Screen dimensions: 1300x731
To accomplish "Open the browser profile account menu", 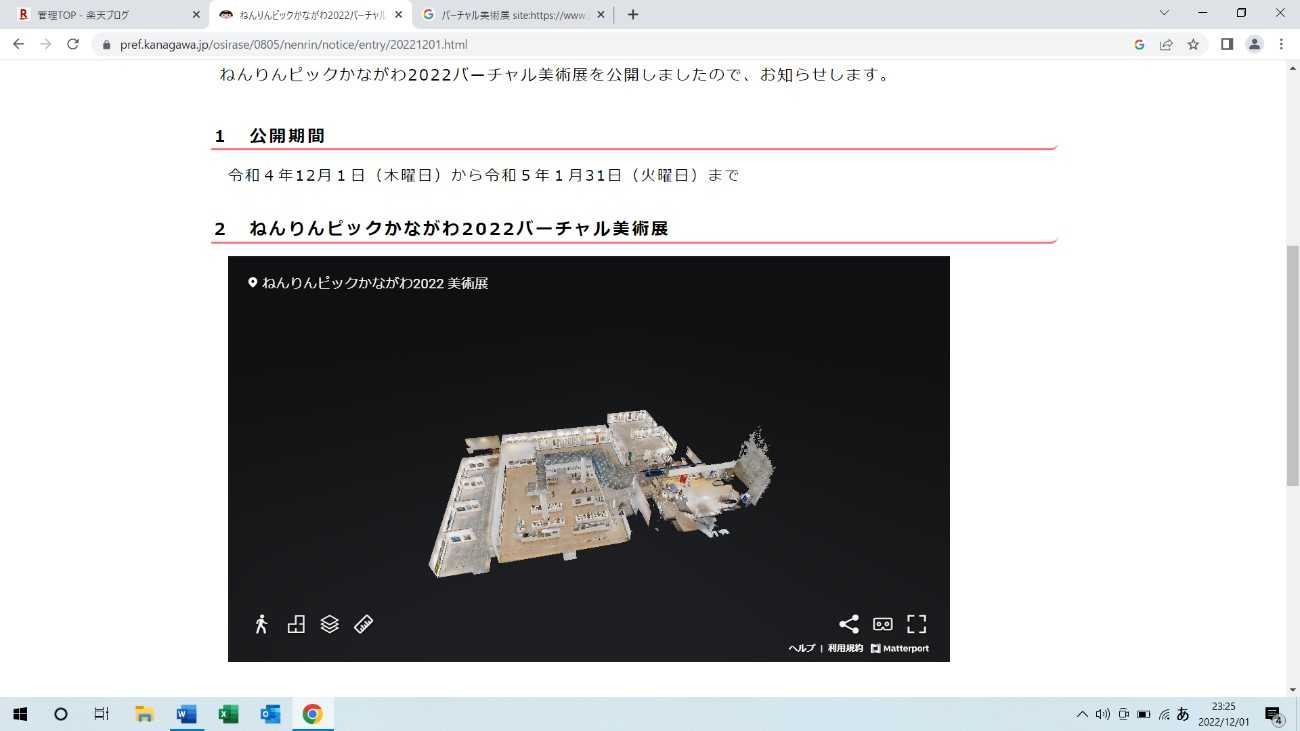I will pos(1254,44).
